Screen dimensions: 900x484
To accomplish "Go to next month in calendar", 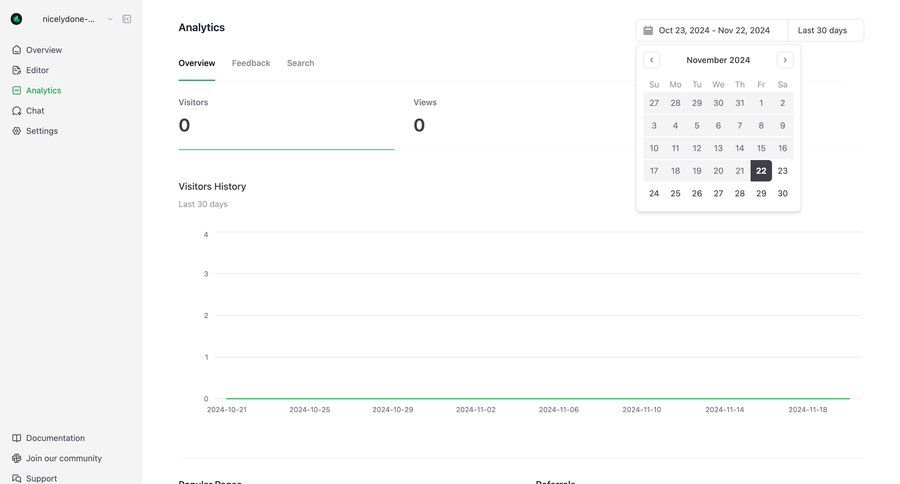I will [x=785, y=60].
